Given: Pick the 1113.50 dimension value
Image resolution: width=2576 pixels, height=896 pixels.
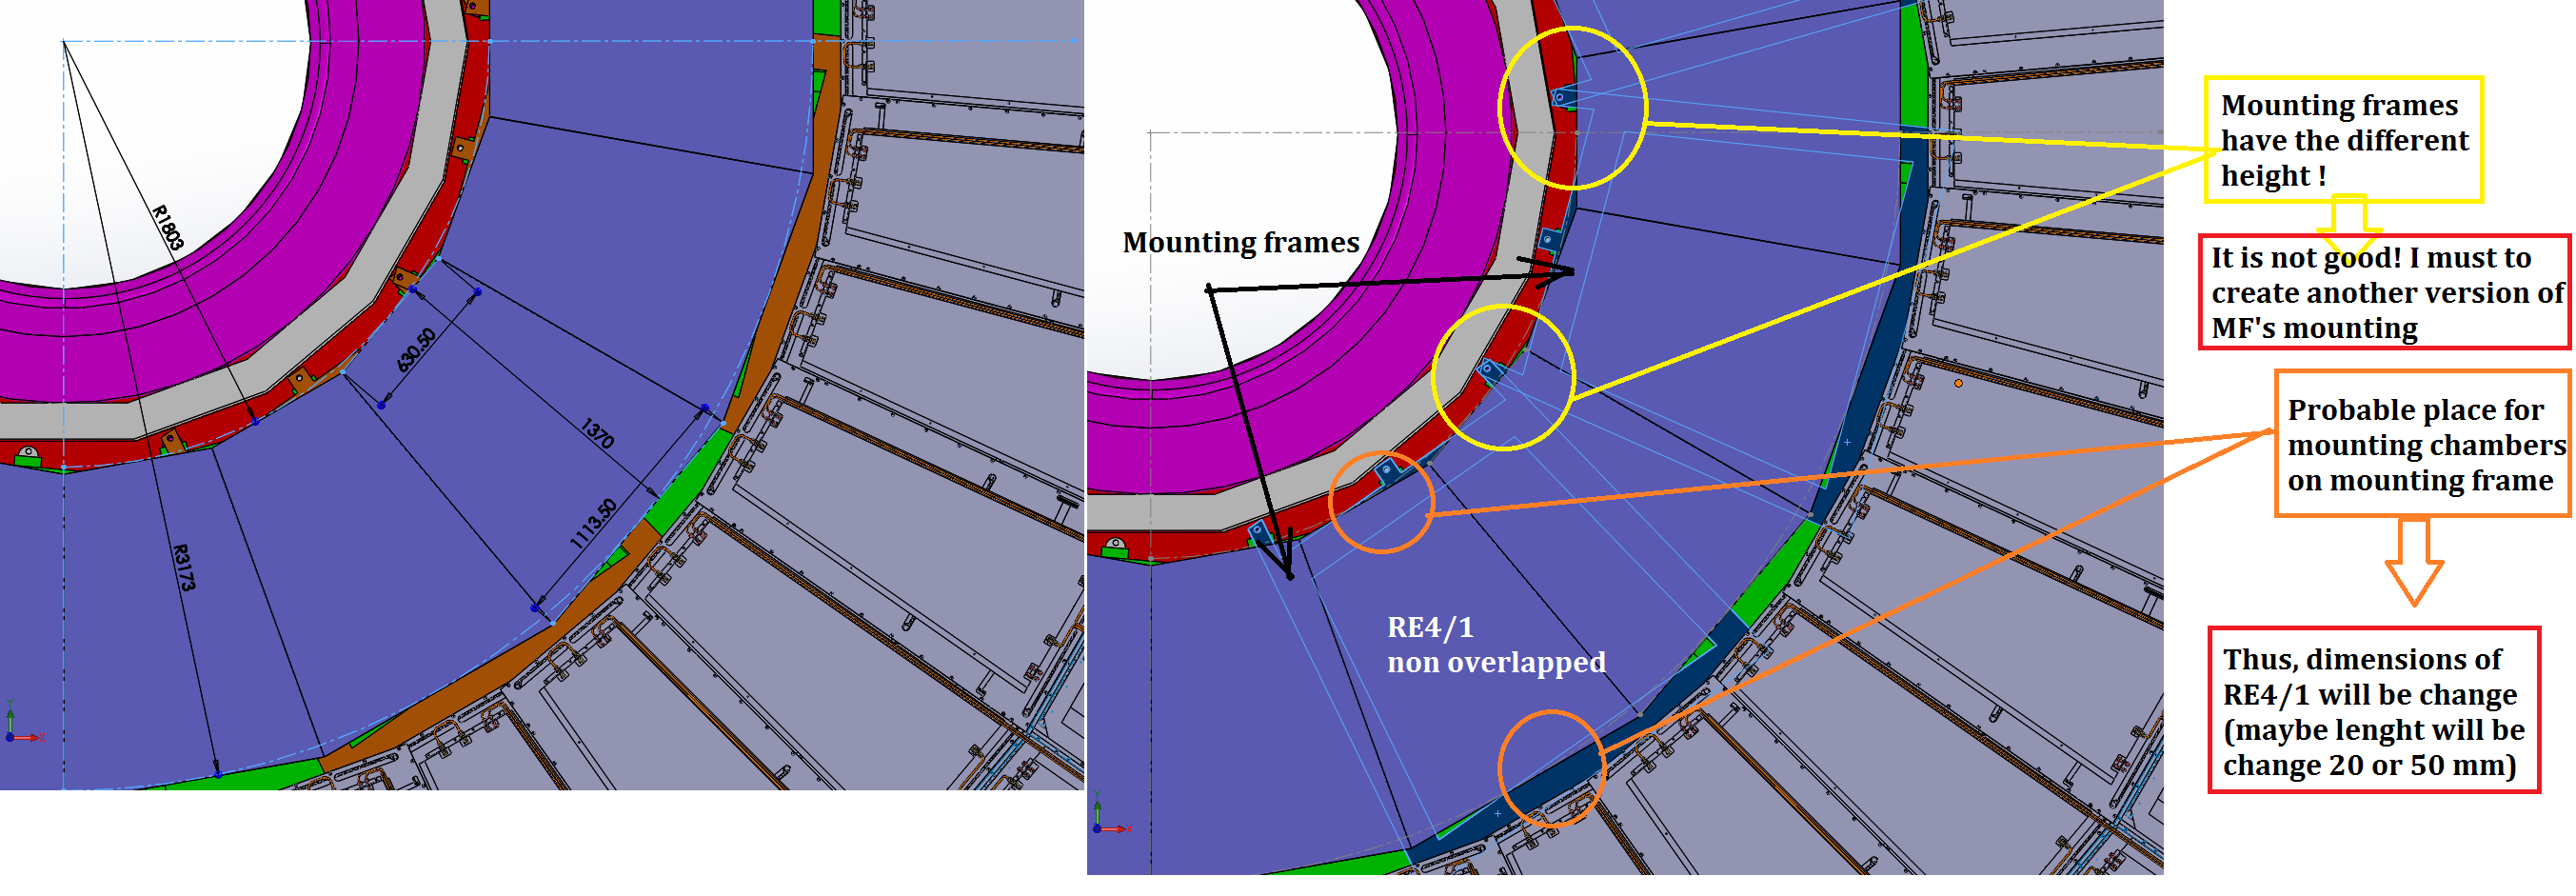Looking at the screenshot, I should [593, 524].
